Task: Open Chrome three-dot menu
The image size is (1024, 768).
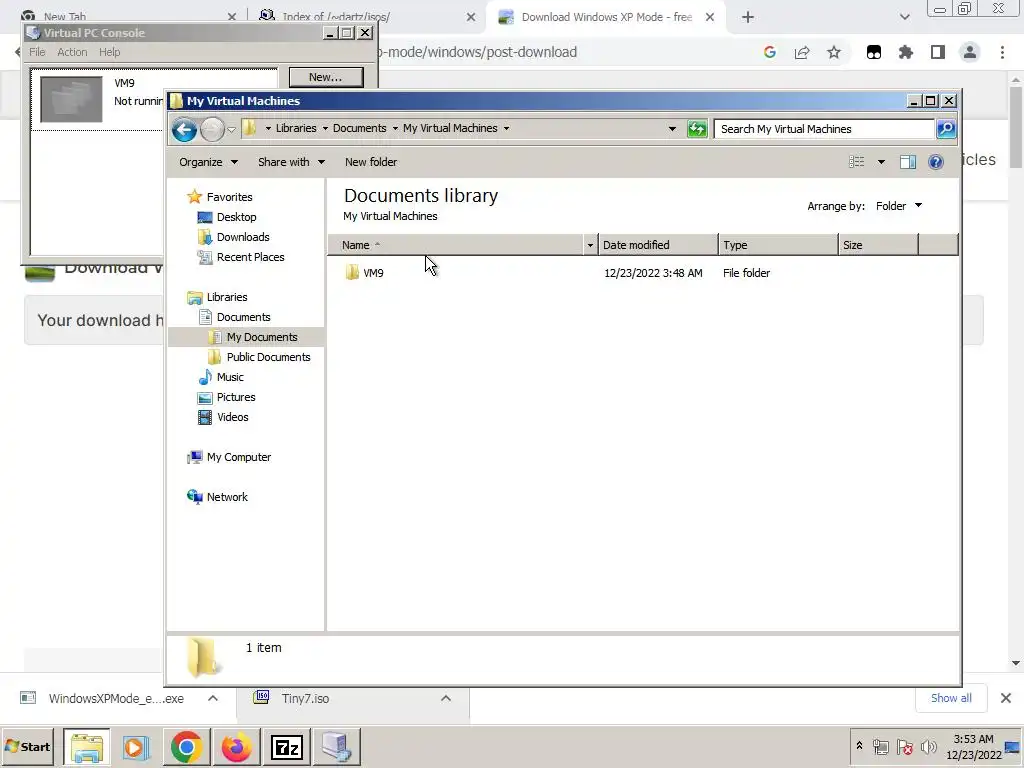Action: (x=1002, y=52)
